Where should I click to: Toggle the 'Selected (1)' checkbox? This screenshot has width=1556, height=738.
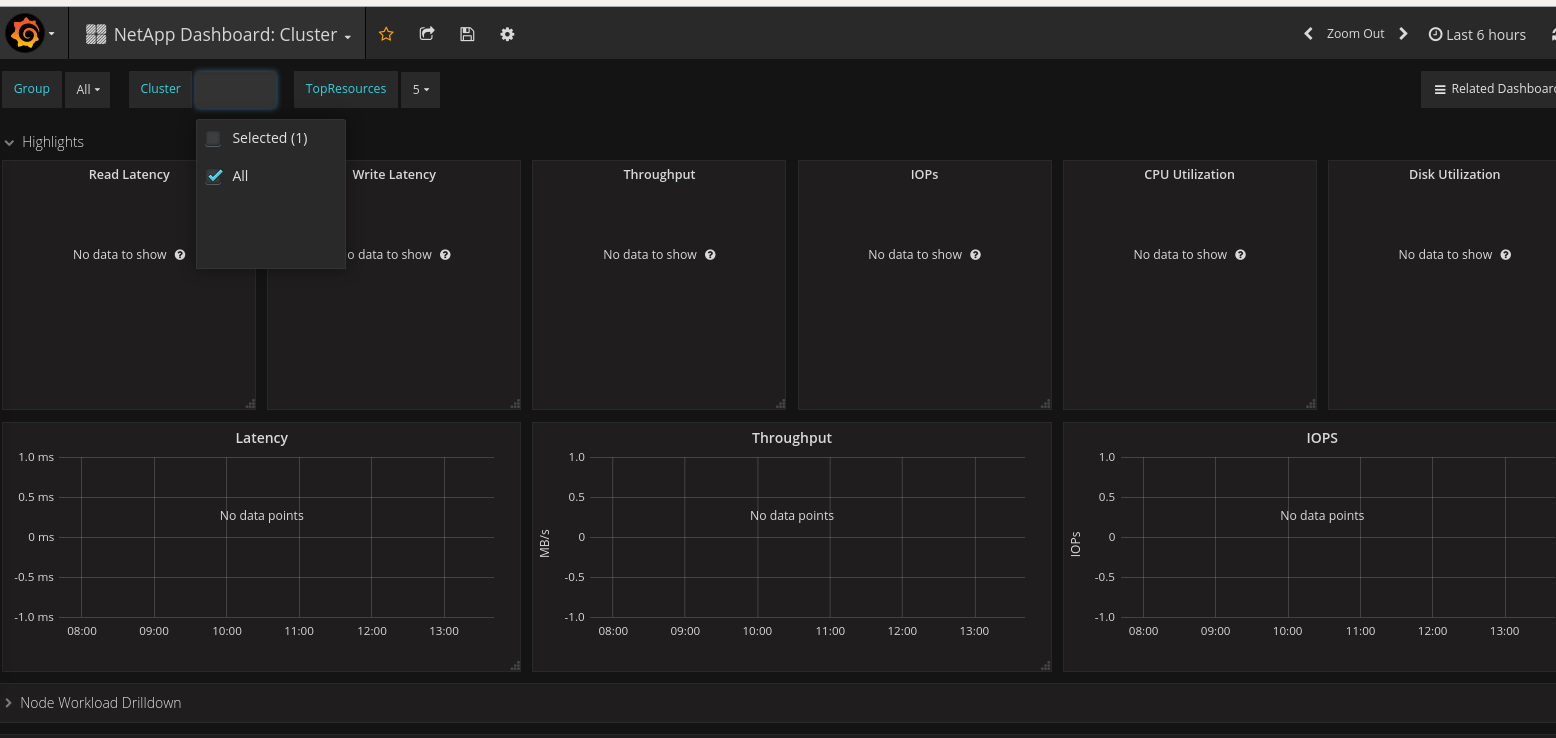[x=213, y=139]
